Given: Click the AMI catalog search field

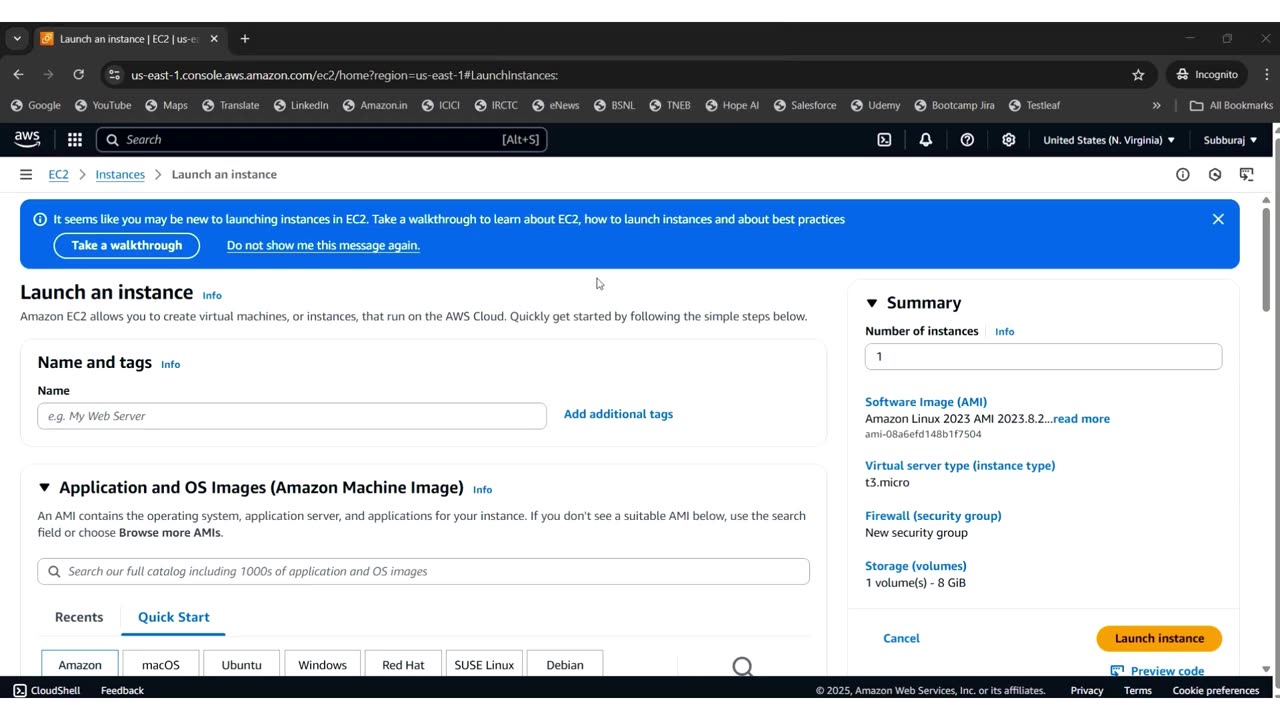Looking at the screenshot, I should (424, 572).
